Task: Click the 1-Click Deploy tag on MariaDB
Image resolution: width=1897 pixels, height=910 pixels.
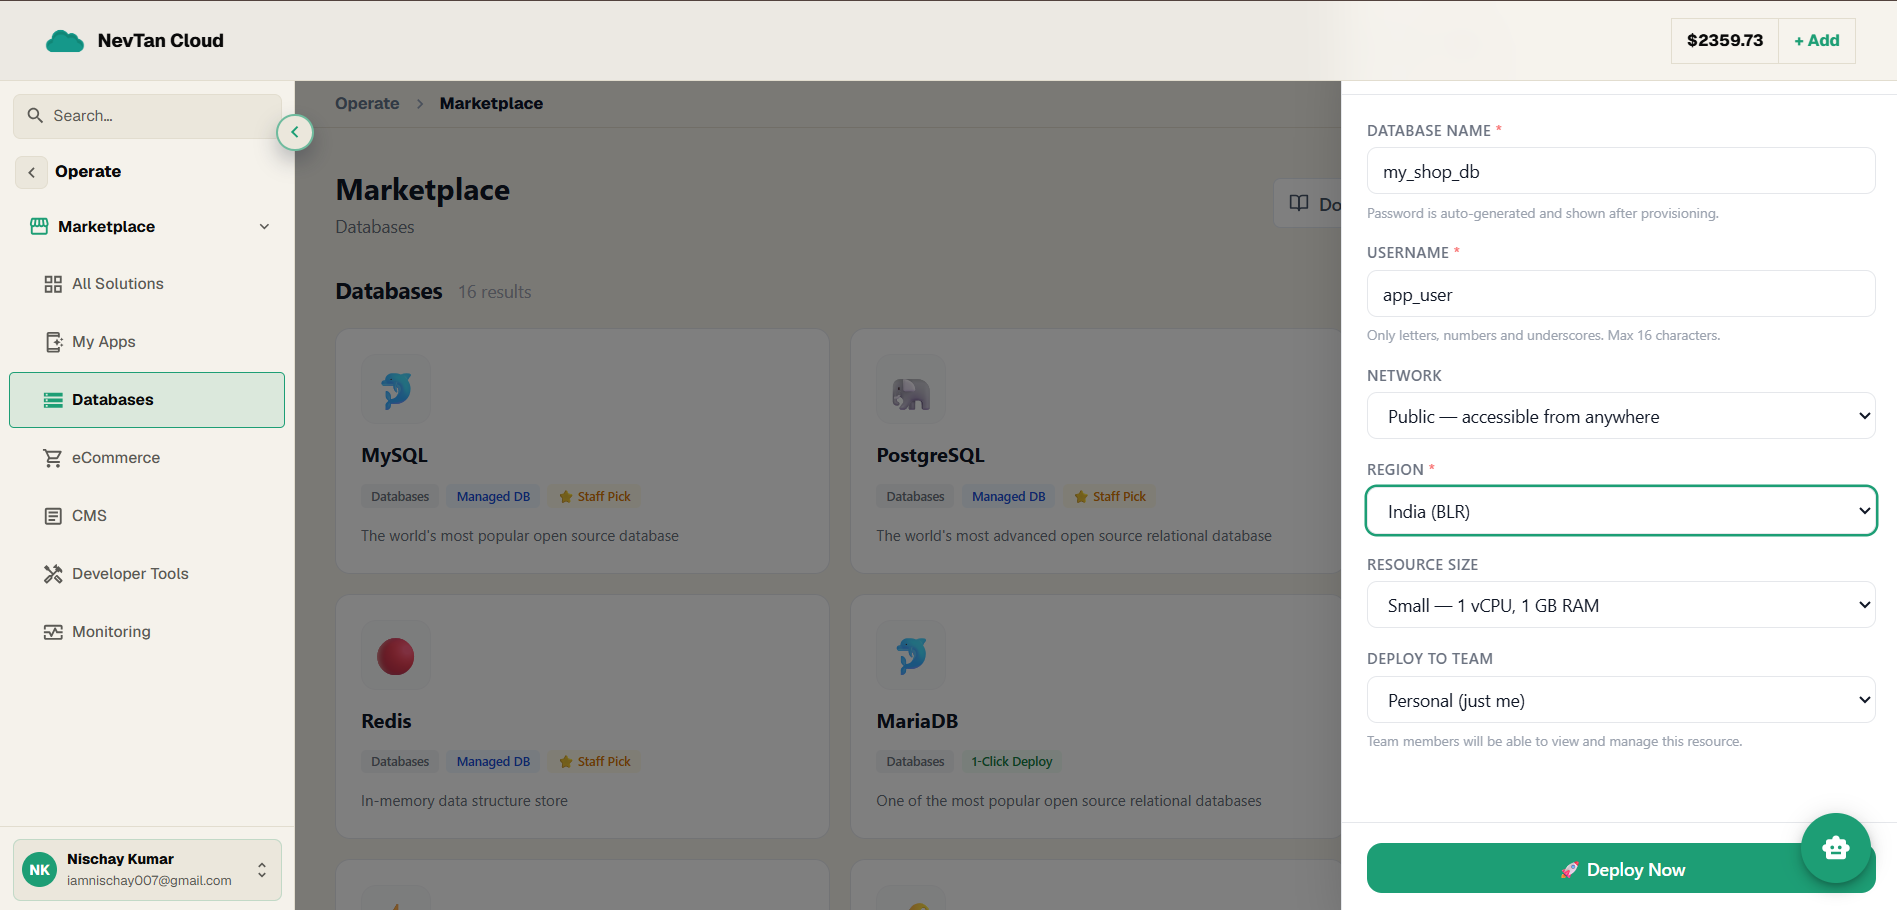Action: tap(1011, 762)
